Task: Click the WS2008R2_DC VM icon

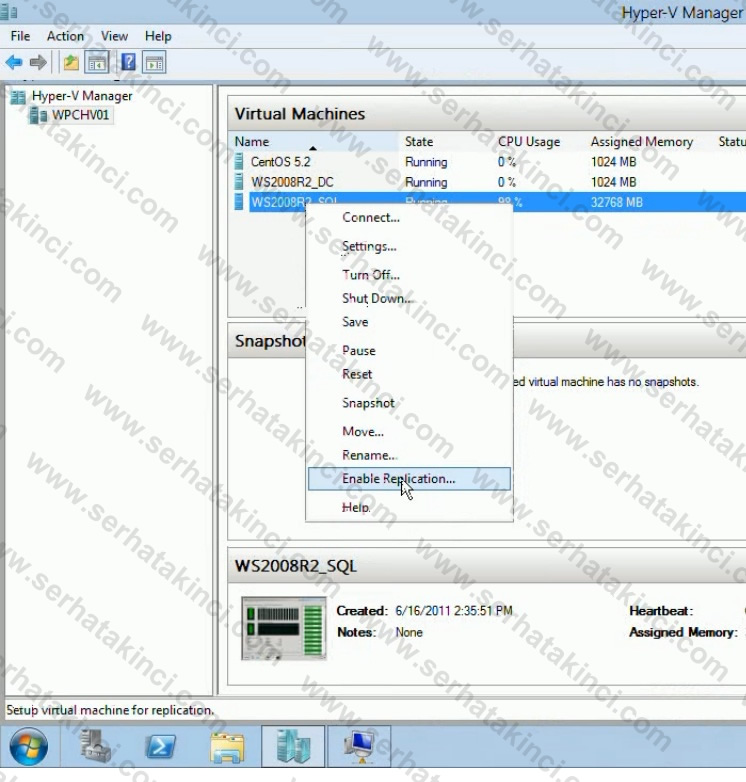Action: (x=239, y=182)
